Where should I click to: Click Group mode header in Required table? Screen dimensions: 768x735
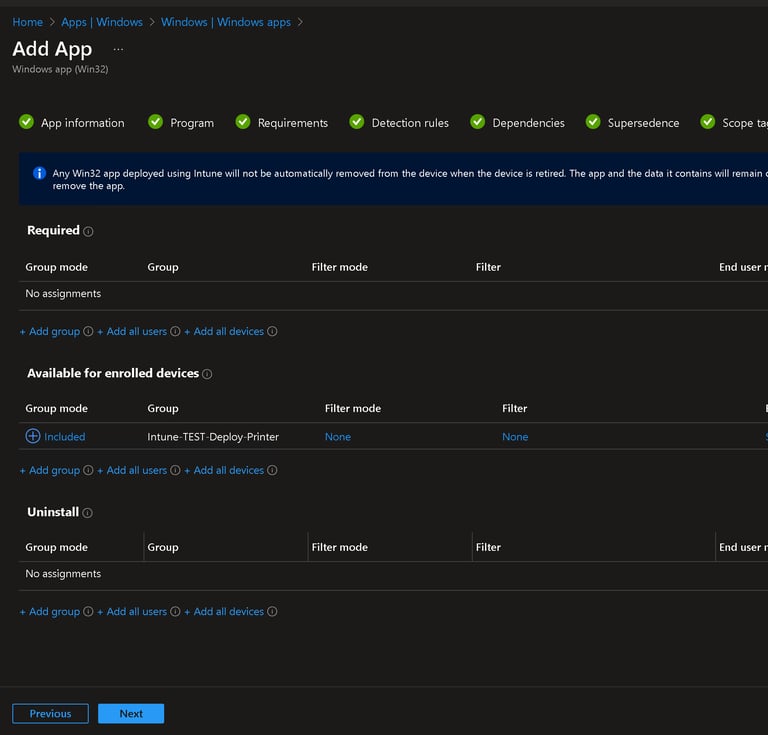click(57, 267)
